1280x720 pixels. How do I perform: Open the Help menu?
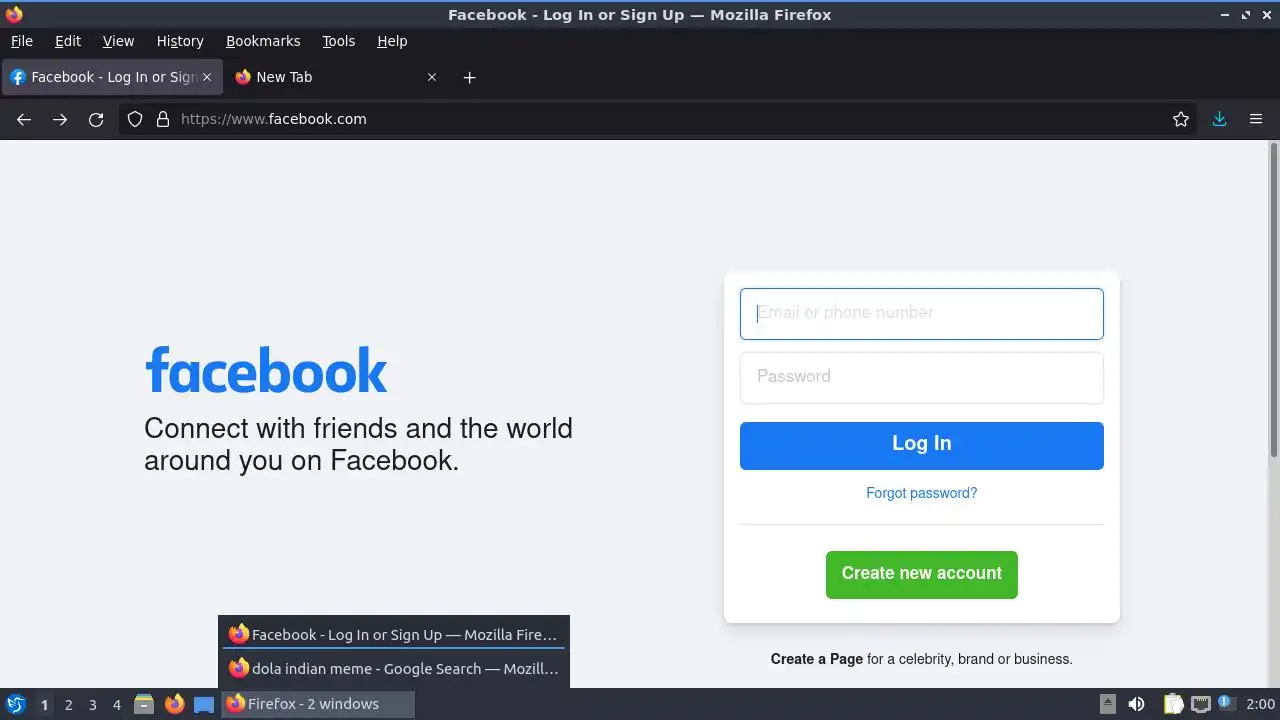click(392, 41)
